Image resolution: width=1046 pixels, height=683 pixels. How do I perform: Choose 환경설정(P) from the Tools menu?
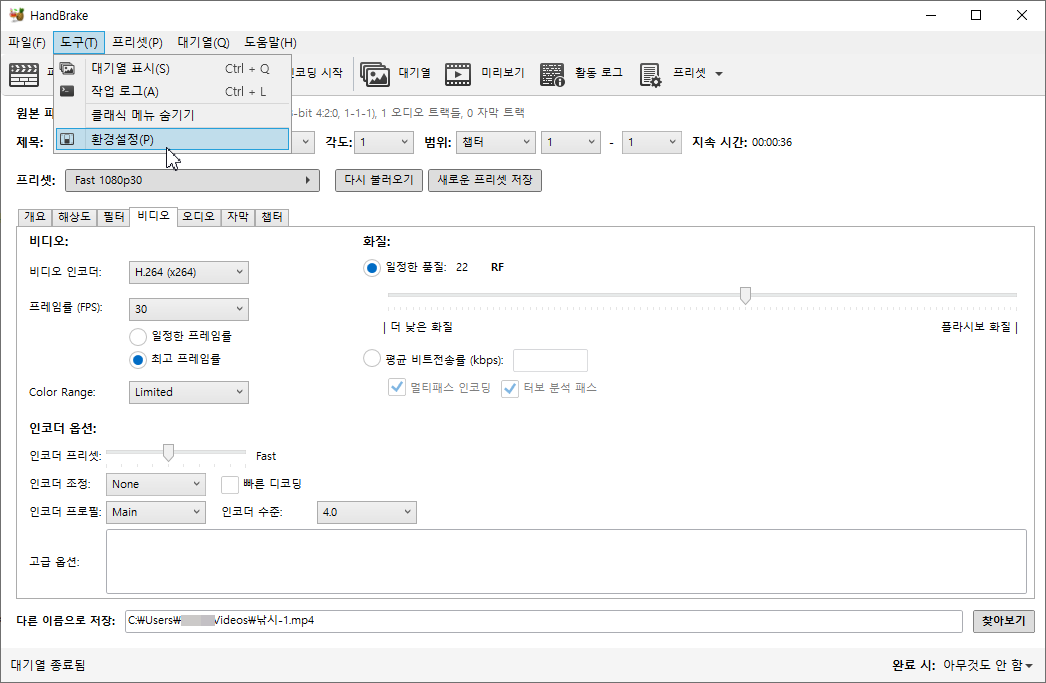[172, 139]
